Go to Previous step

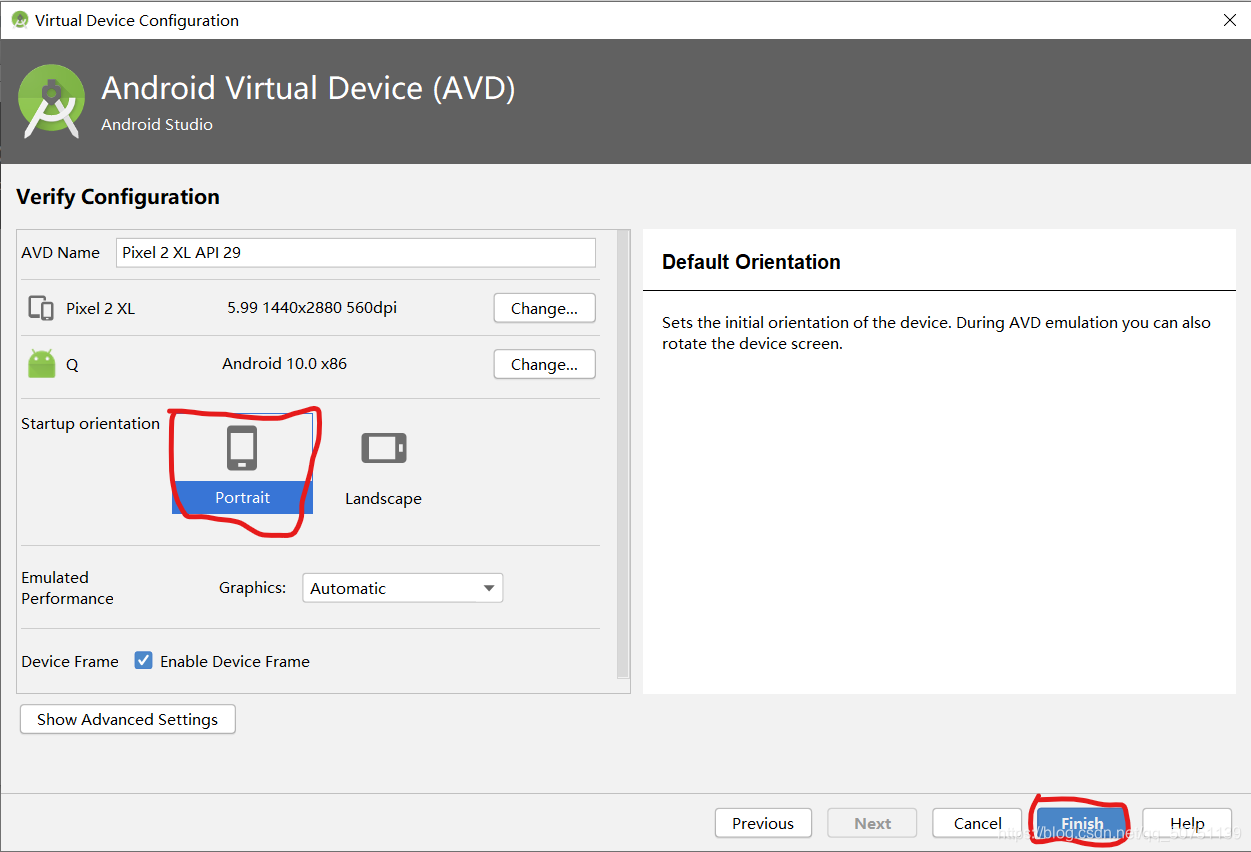tap(763, 823)
